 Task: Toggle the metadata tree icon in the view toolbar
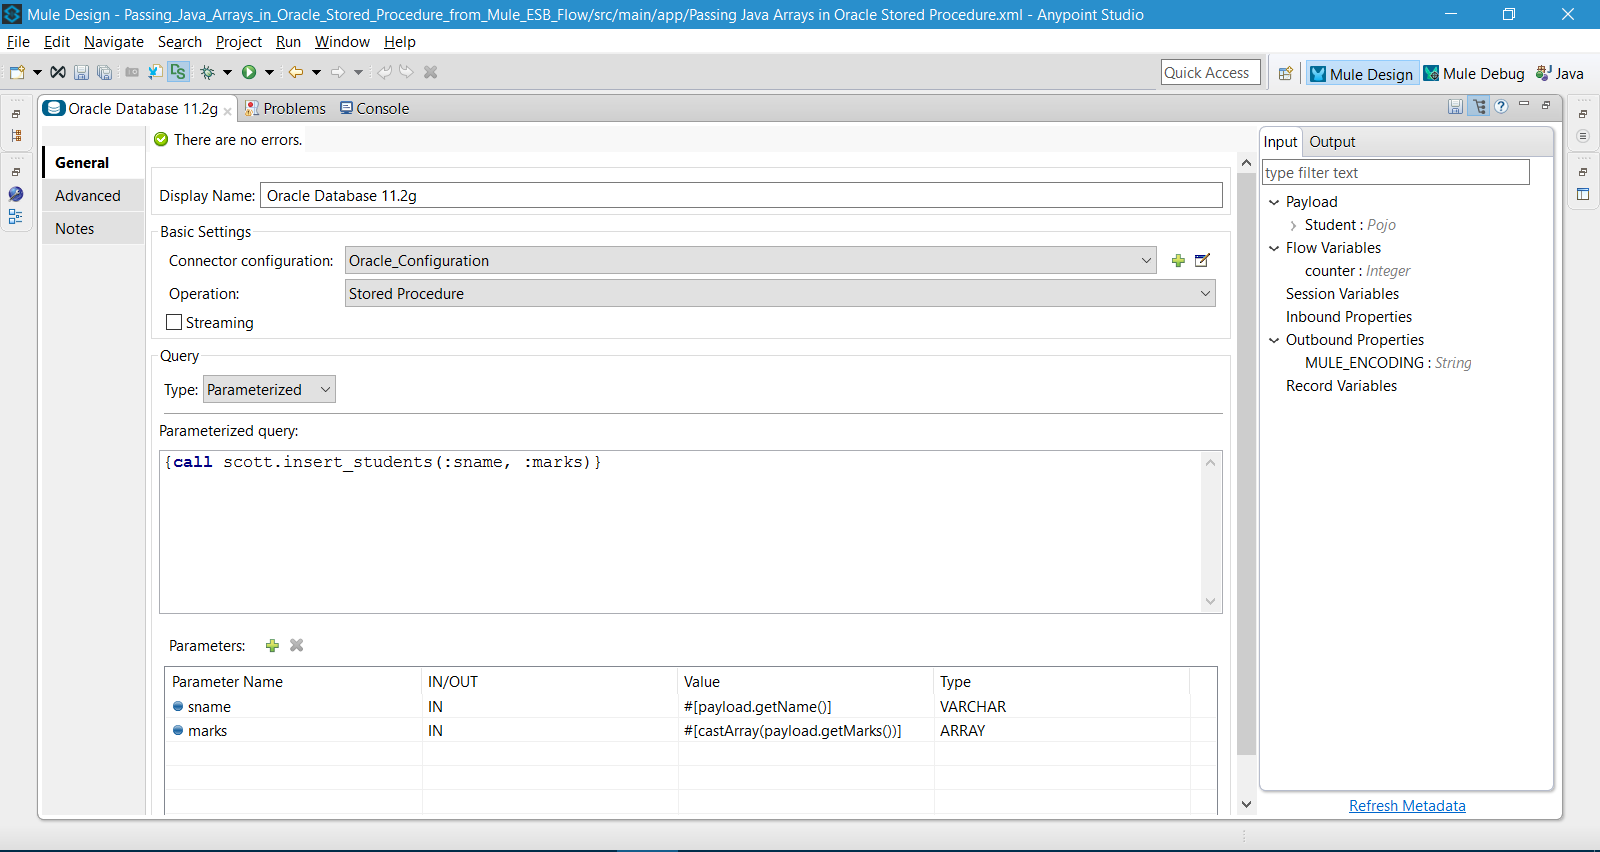click(x=1479, y=106)
